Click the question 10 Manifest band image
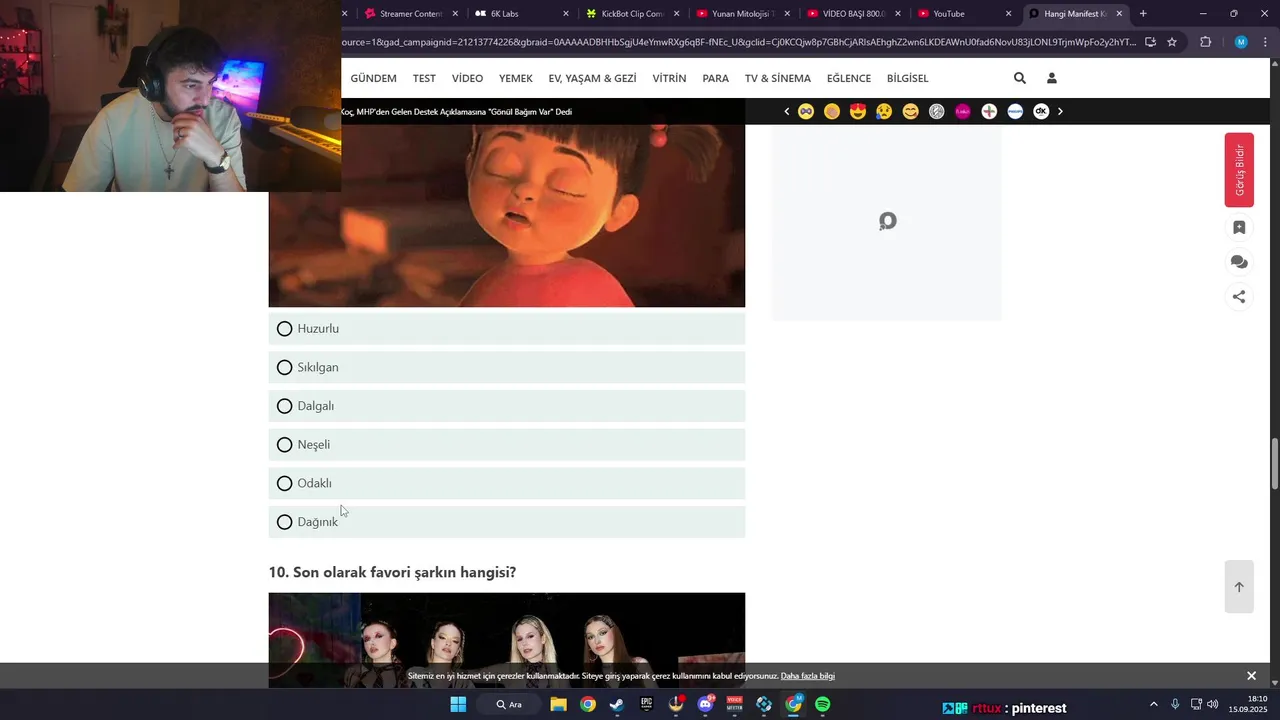The width and height of the screenshot is (1280, 720). [x=506, y=640]
